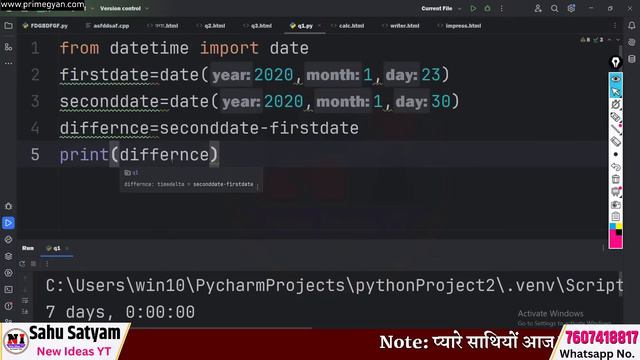This screenshot has height=360, width=640.
Task: Pick the yellow color in the annotation palette
Action: point(619,226)
